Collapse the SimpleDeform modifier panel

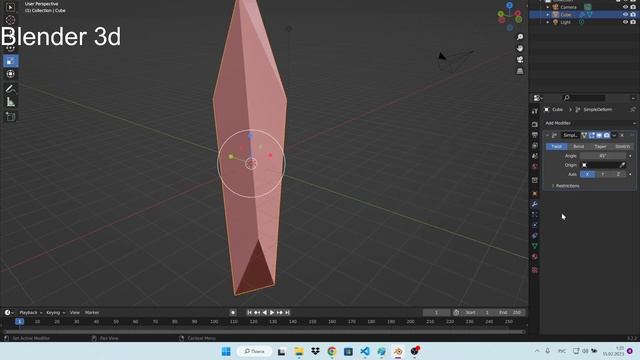pos(547,135)
